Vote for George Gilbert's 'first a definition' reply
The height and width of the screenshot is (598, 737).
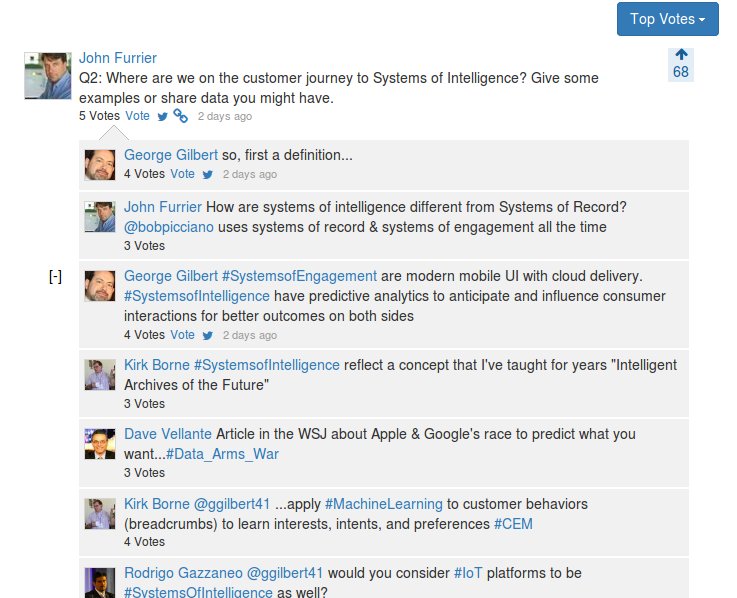(182, 174)
